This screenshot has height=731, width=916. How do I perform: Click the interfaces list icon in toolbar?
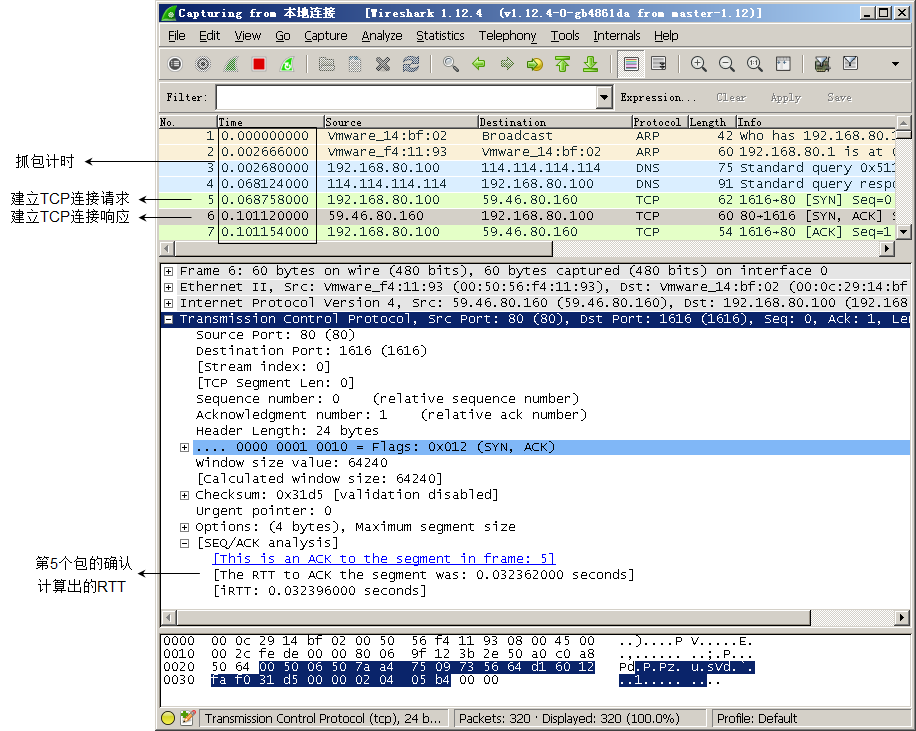pyautogui.click(x=175, y=64)
